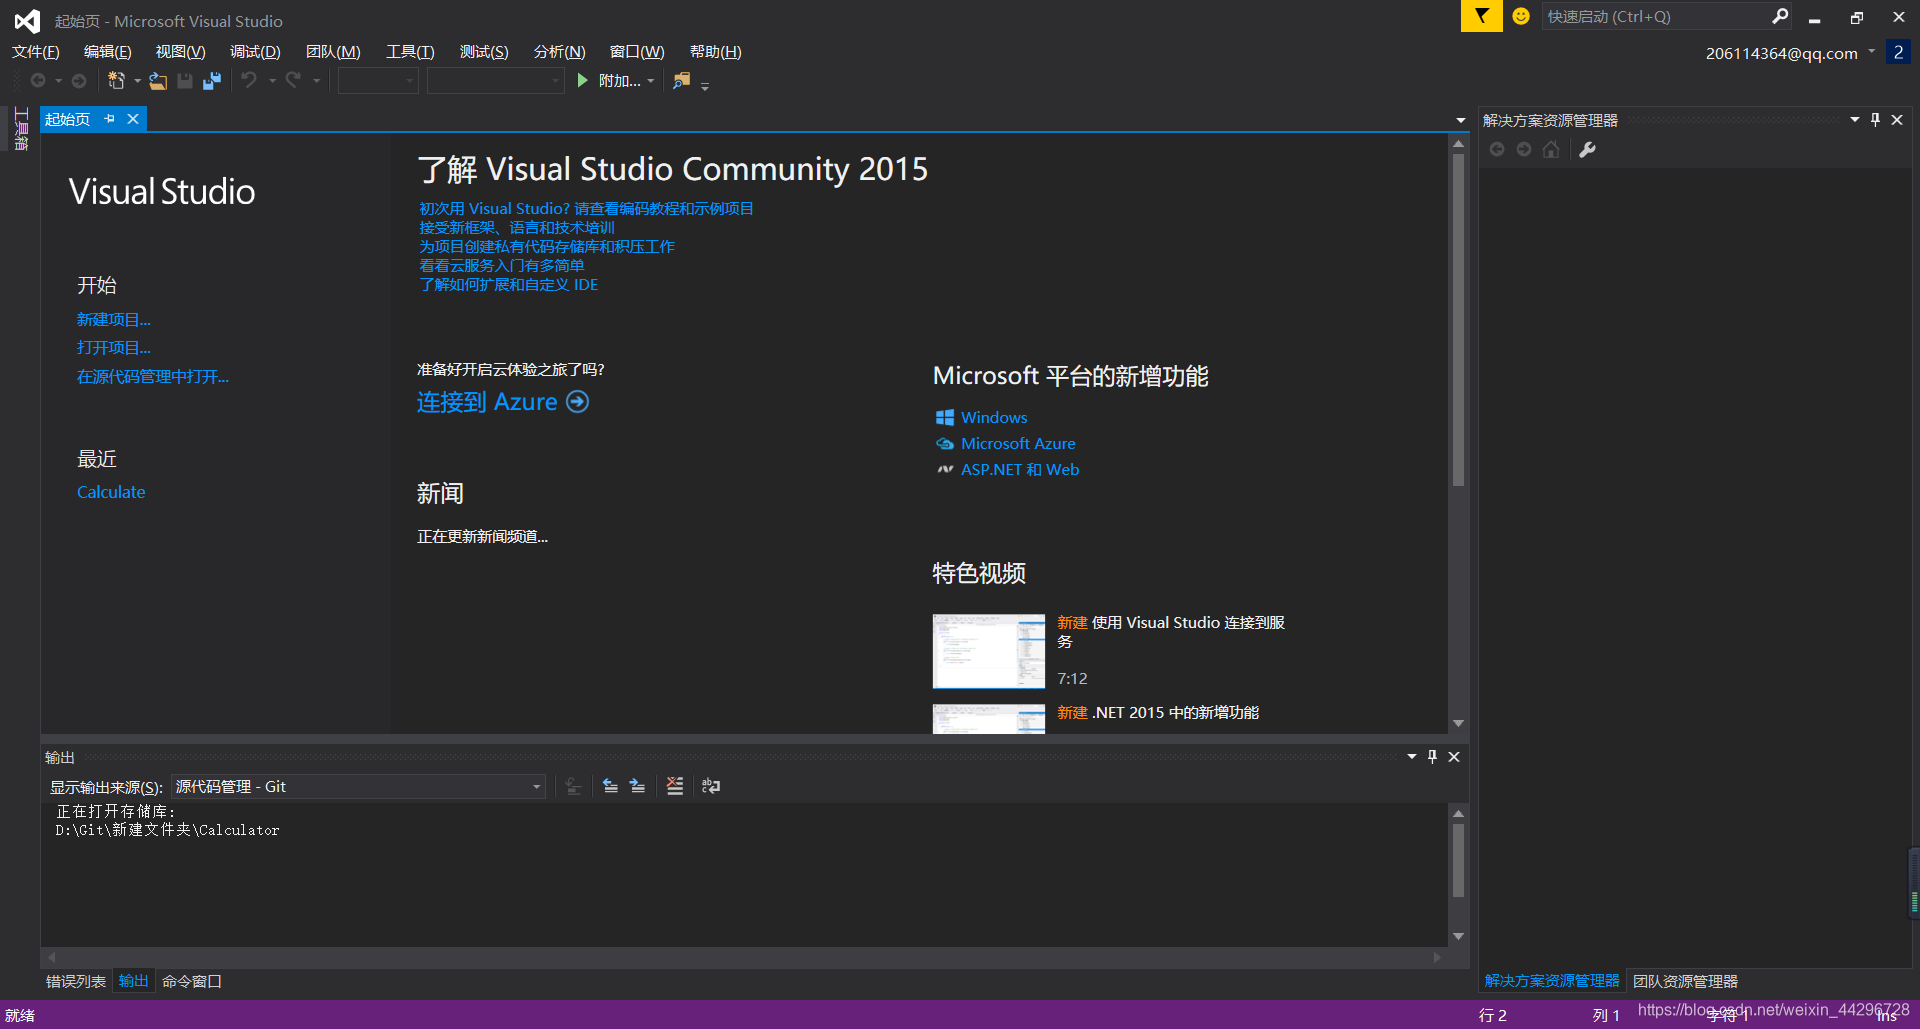The width and height of the screenshot is (1920, 1029).
Task: Open New Project dropdown arrow in toolbar
Action: pos(137,80)
